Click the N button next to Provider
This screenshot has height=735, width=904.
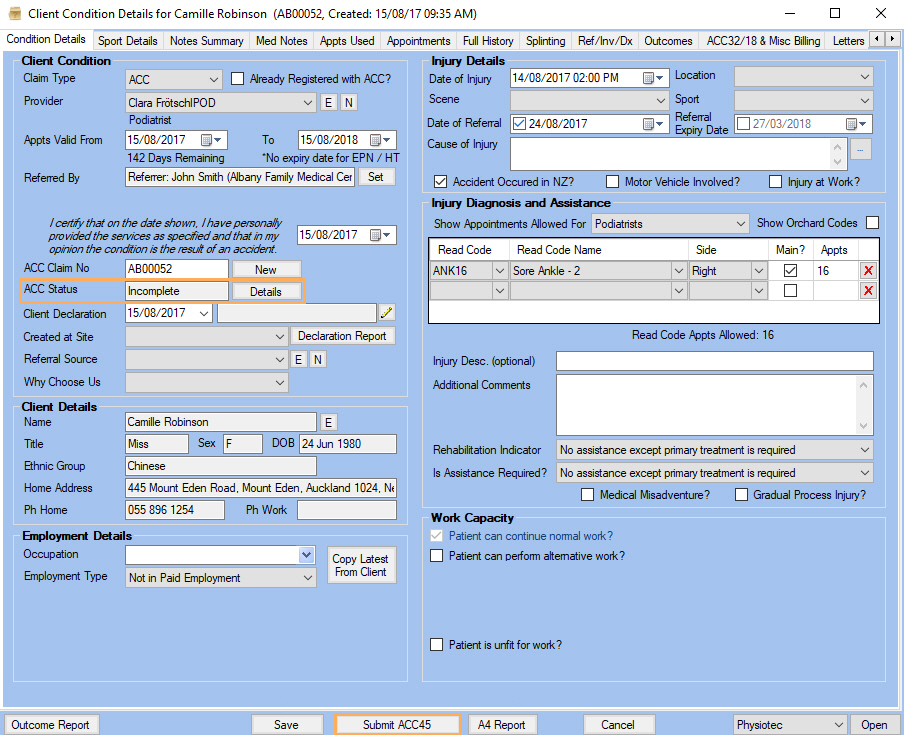click(348, 103)
